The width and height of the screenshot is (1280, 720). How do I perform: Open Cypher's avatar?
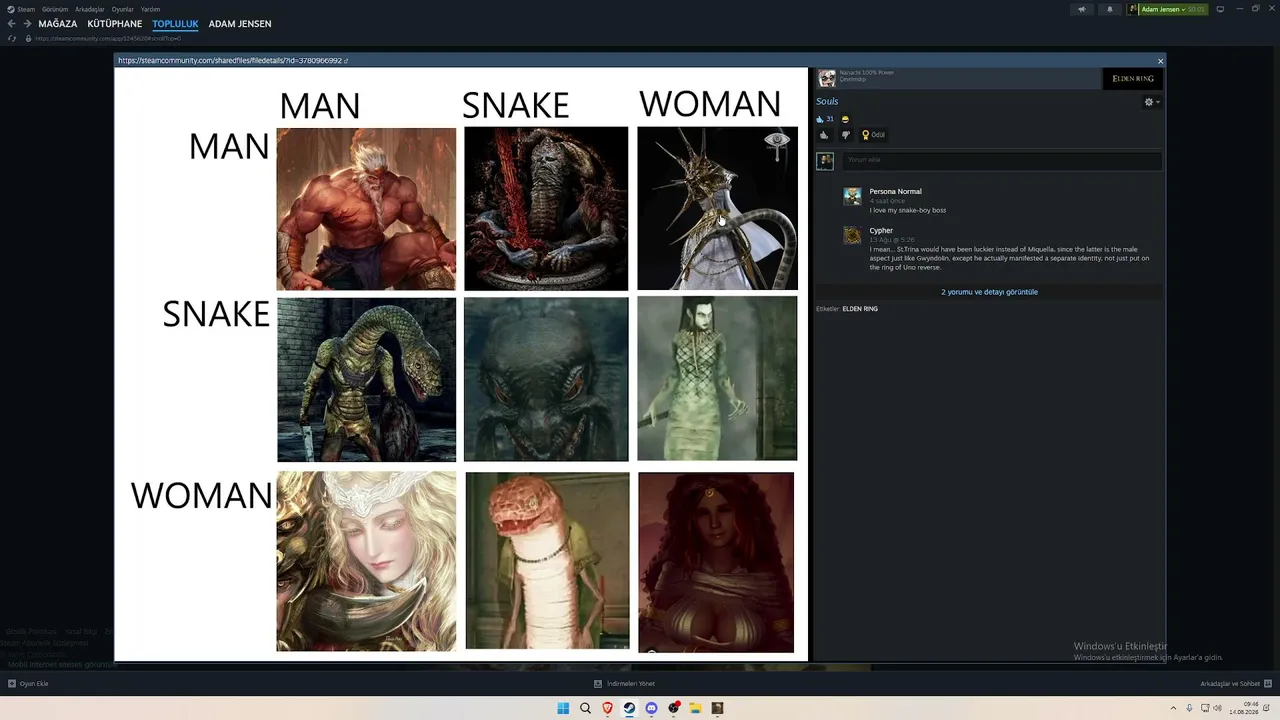852,235
